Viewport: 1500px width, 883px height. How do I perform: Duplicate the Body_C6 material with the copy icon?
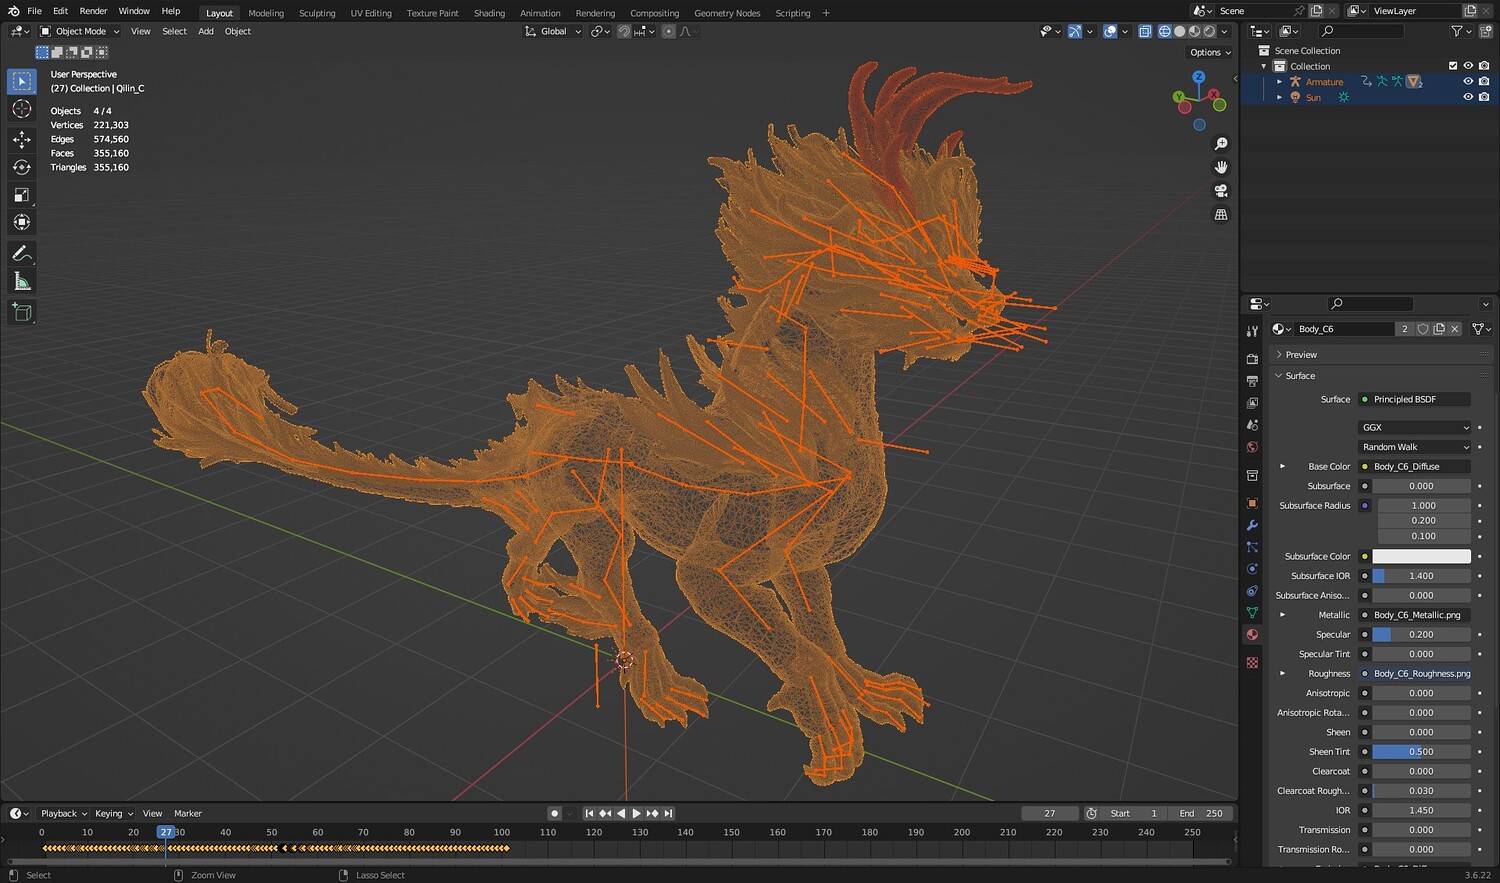click(x=1439, y=329)
